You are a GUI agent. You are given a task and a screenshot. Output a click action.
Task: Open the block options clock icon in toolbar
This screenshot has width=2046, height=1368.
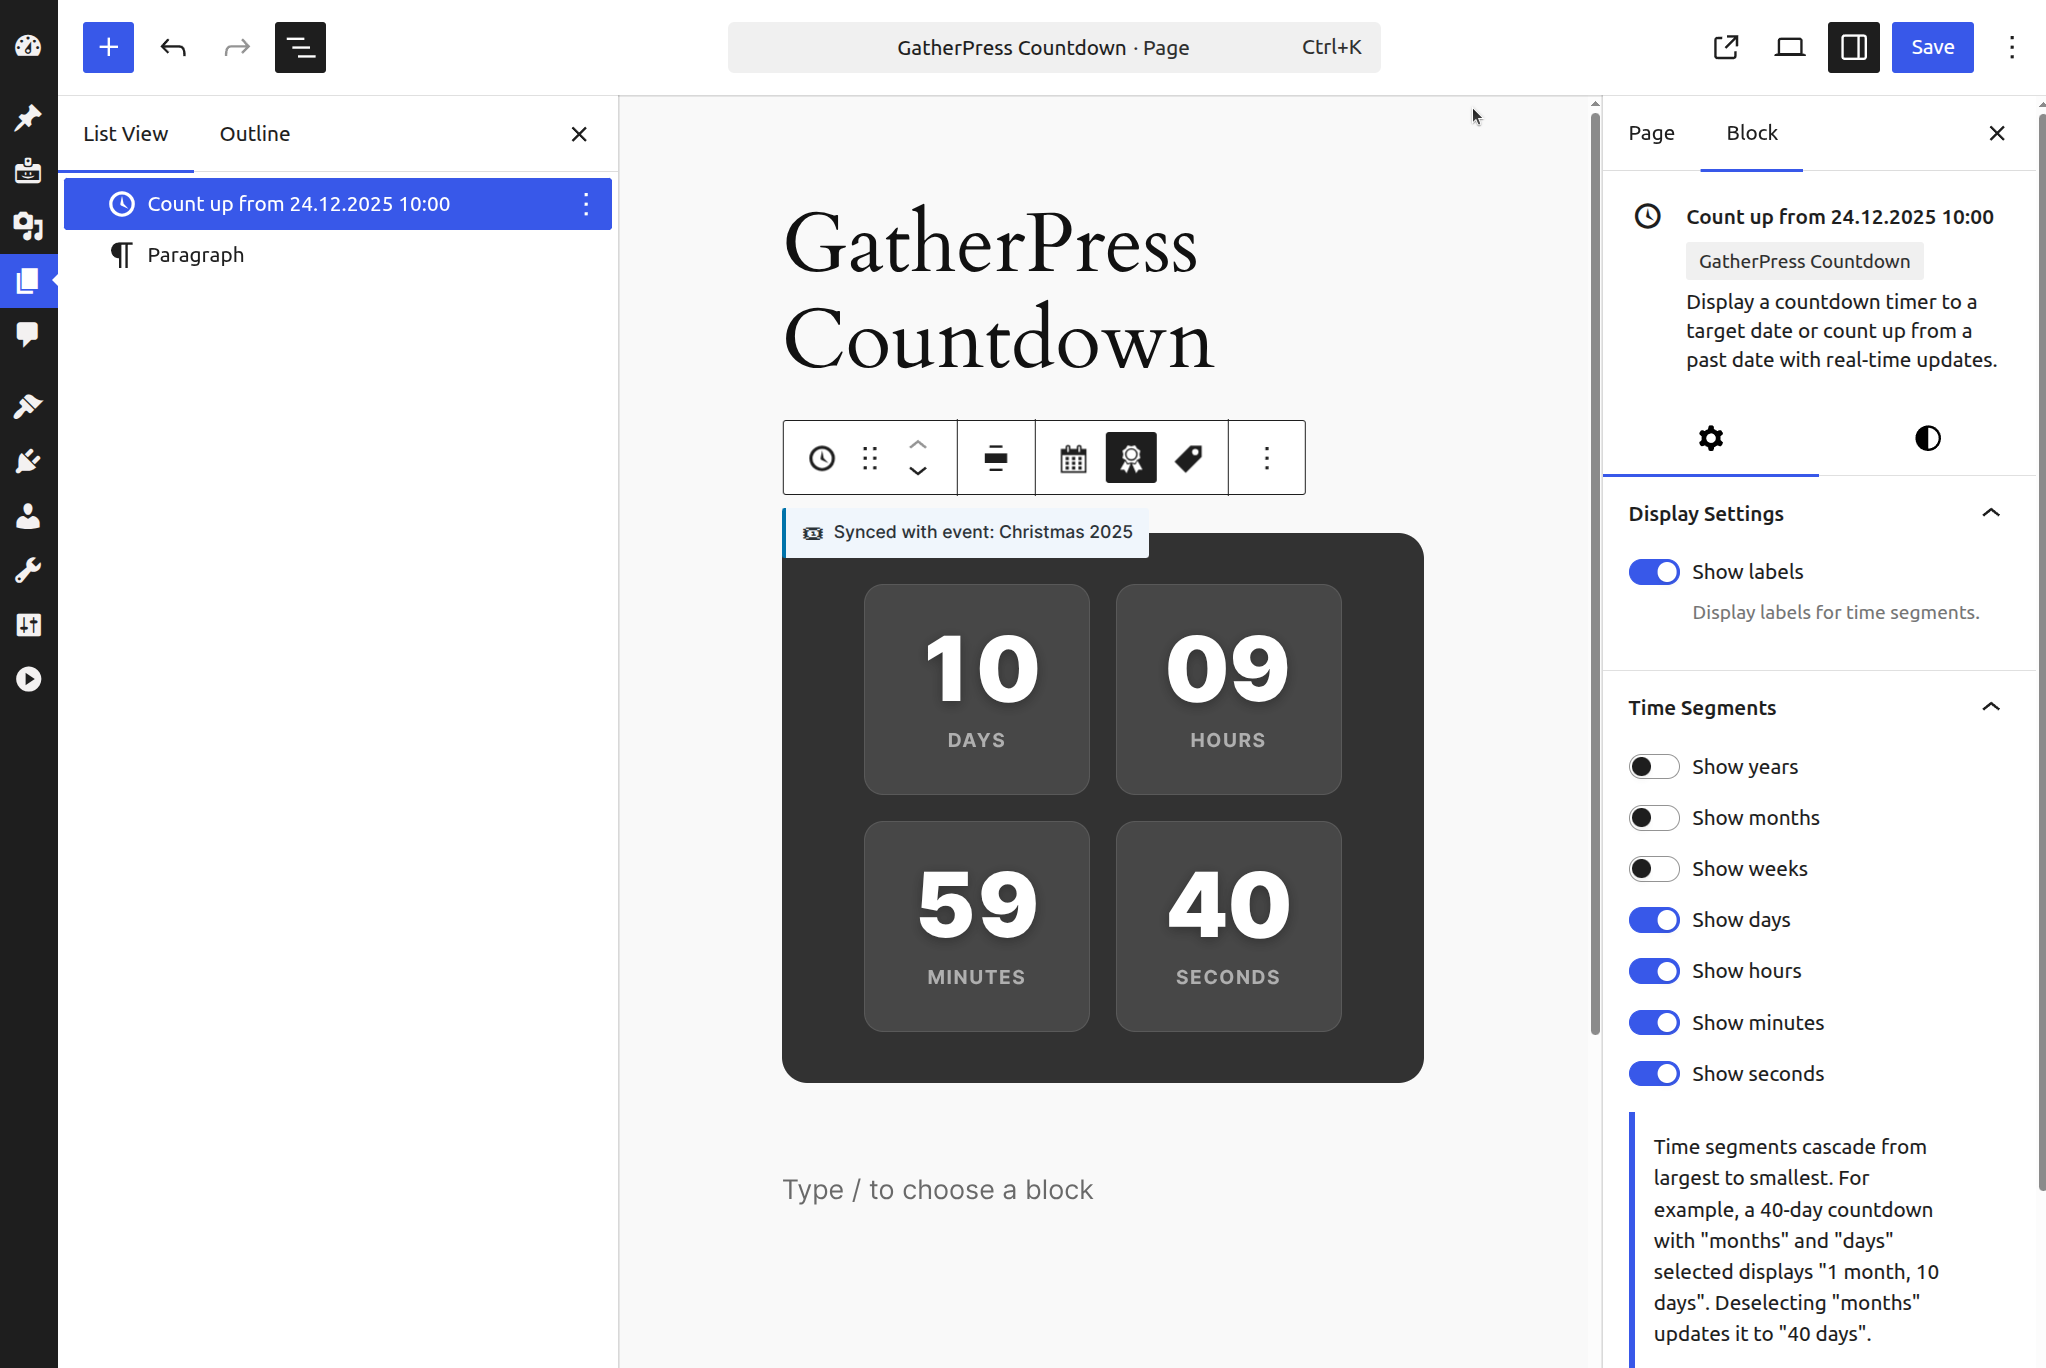tap(820, 457)
